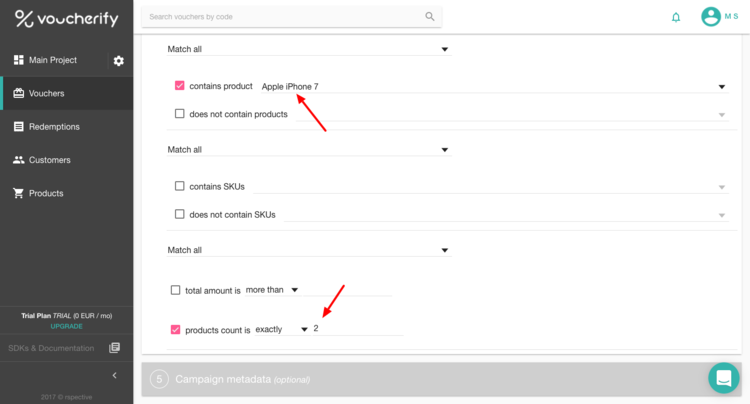Focus the Search vouchers by code field

point(282,17)
